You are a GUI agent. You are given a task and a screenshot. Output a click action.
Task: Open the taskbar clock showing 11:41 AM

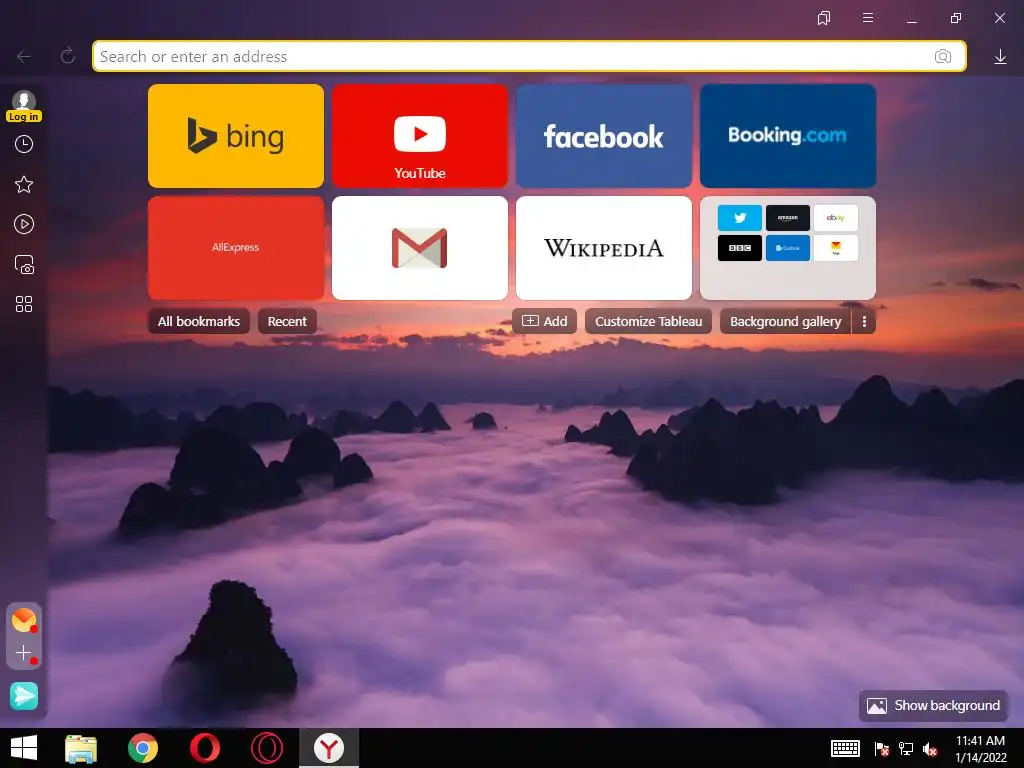pyautogui.click(x=980, y=748)
